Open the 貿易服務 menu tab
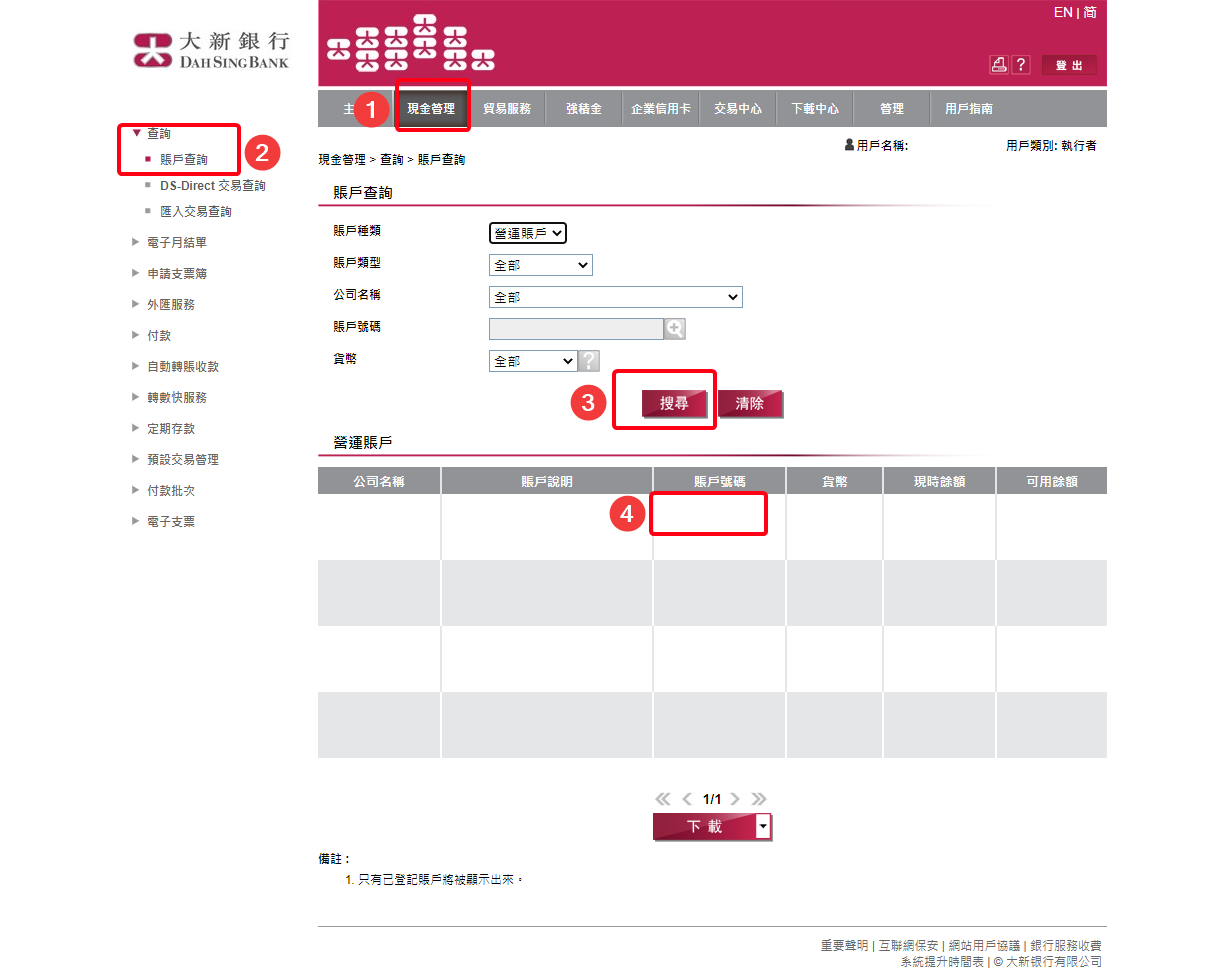Viewport: 1217px width, 978px height. pyautogui.click(x=507, y=109)
